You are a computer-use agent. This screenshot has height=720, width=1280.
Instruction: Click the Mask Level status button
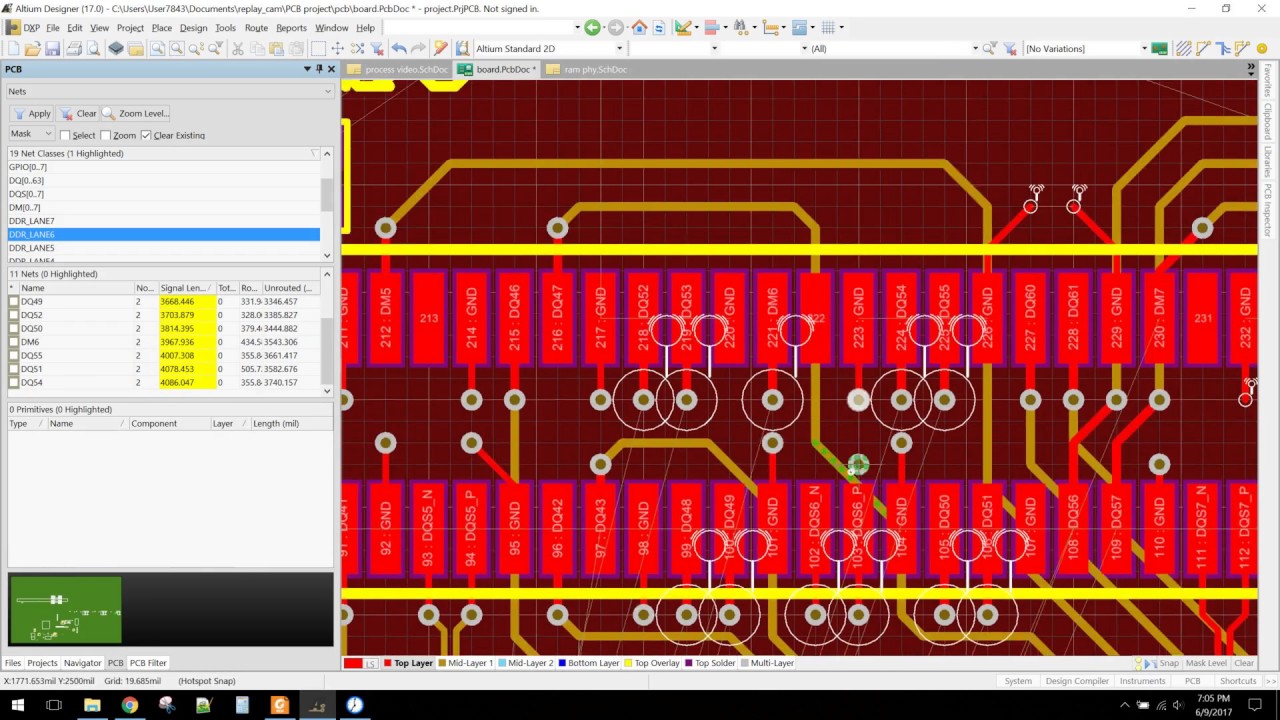tap(1205, 663)
